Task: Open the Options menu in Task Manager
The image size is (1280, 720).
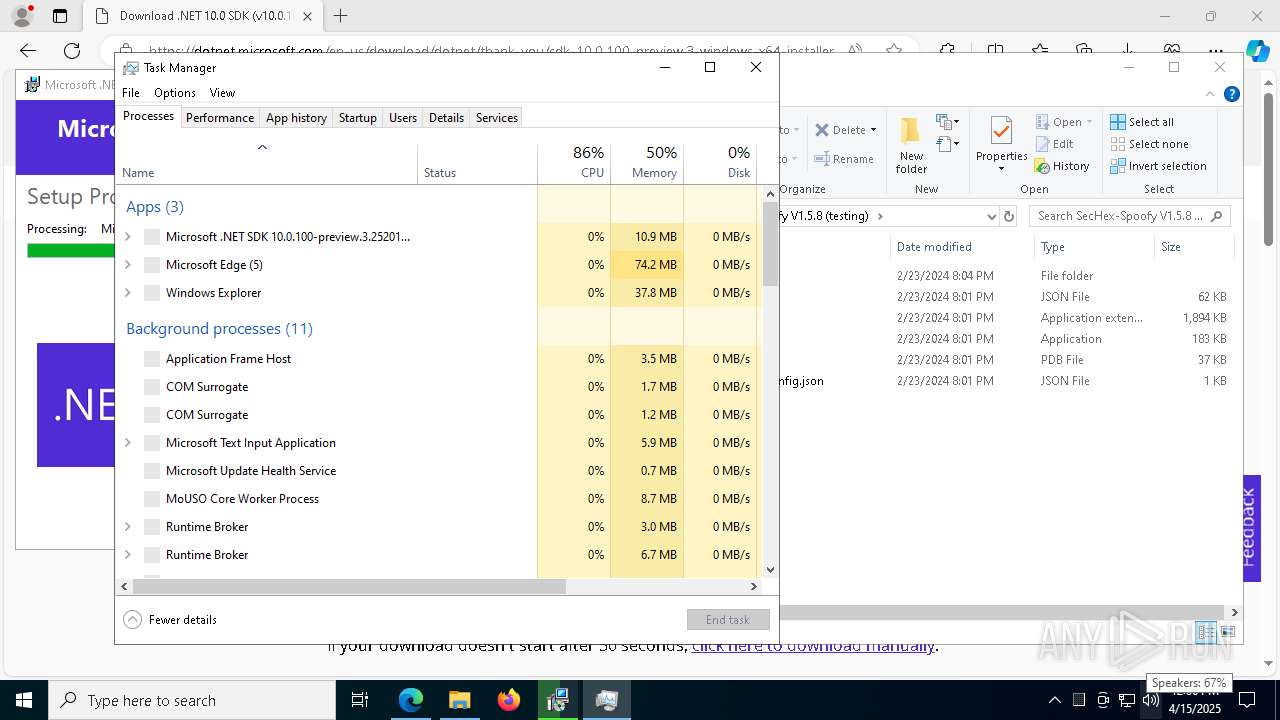Action: click(175, 93)
